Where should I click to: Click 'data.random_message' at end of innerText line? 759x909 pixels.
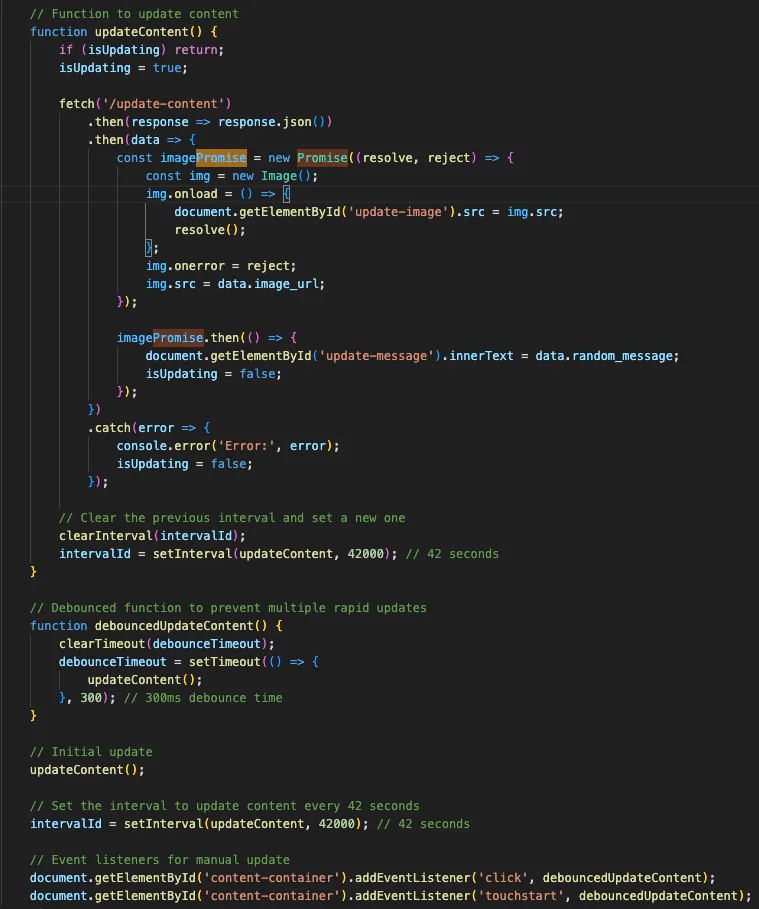coord(604,355)
